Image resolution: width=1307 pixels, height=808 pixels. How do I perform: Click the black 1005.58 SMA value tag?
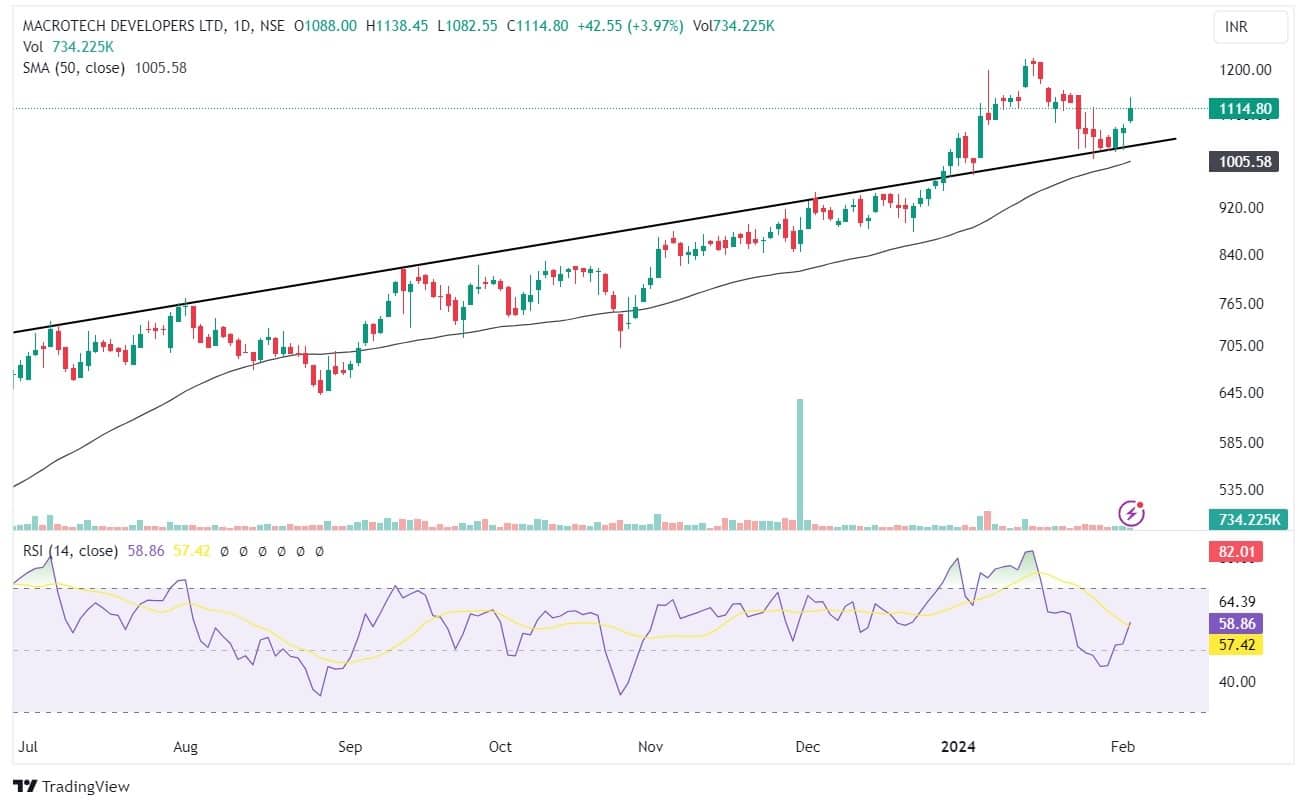[x=1241, y=161]
